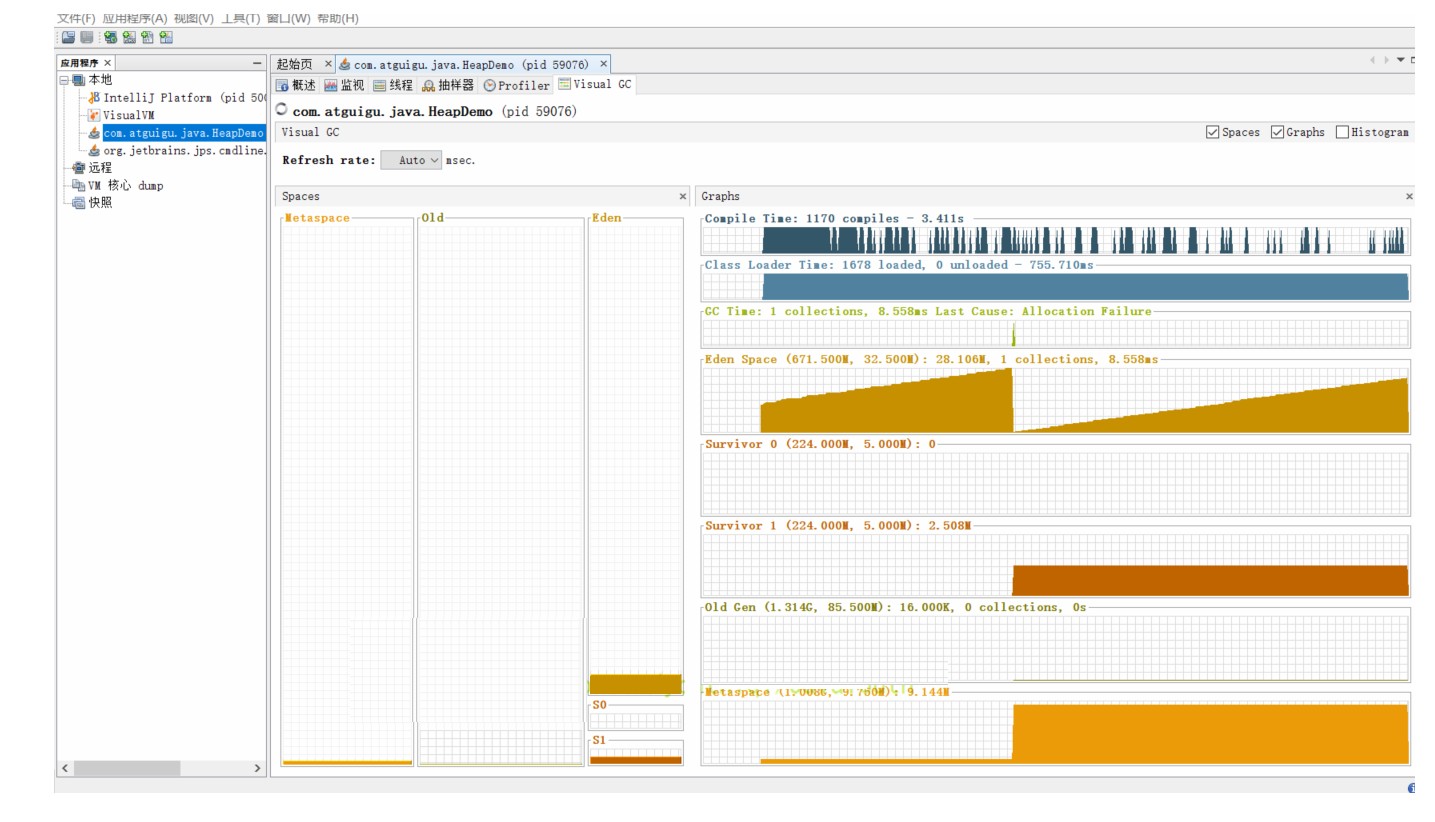
Task: Click the Survivor 1 usage graph
Action: (1055, 564)
